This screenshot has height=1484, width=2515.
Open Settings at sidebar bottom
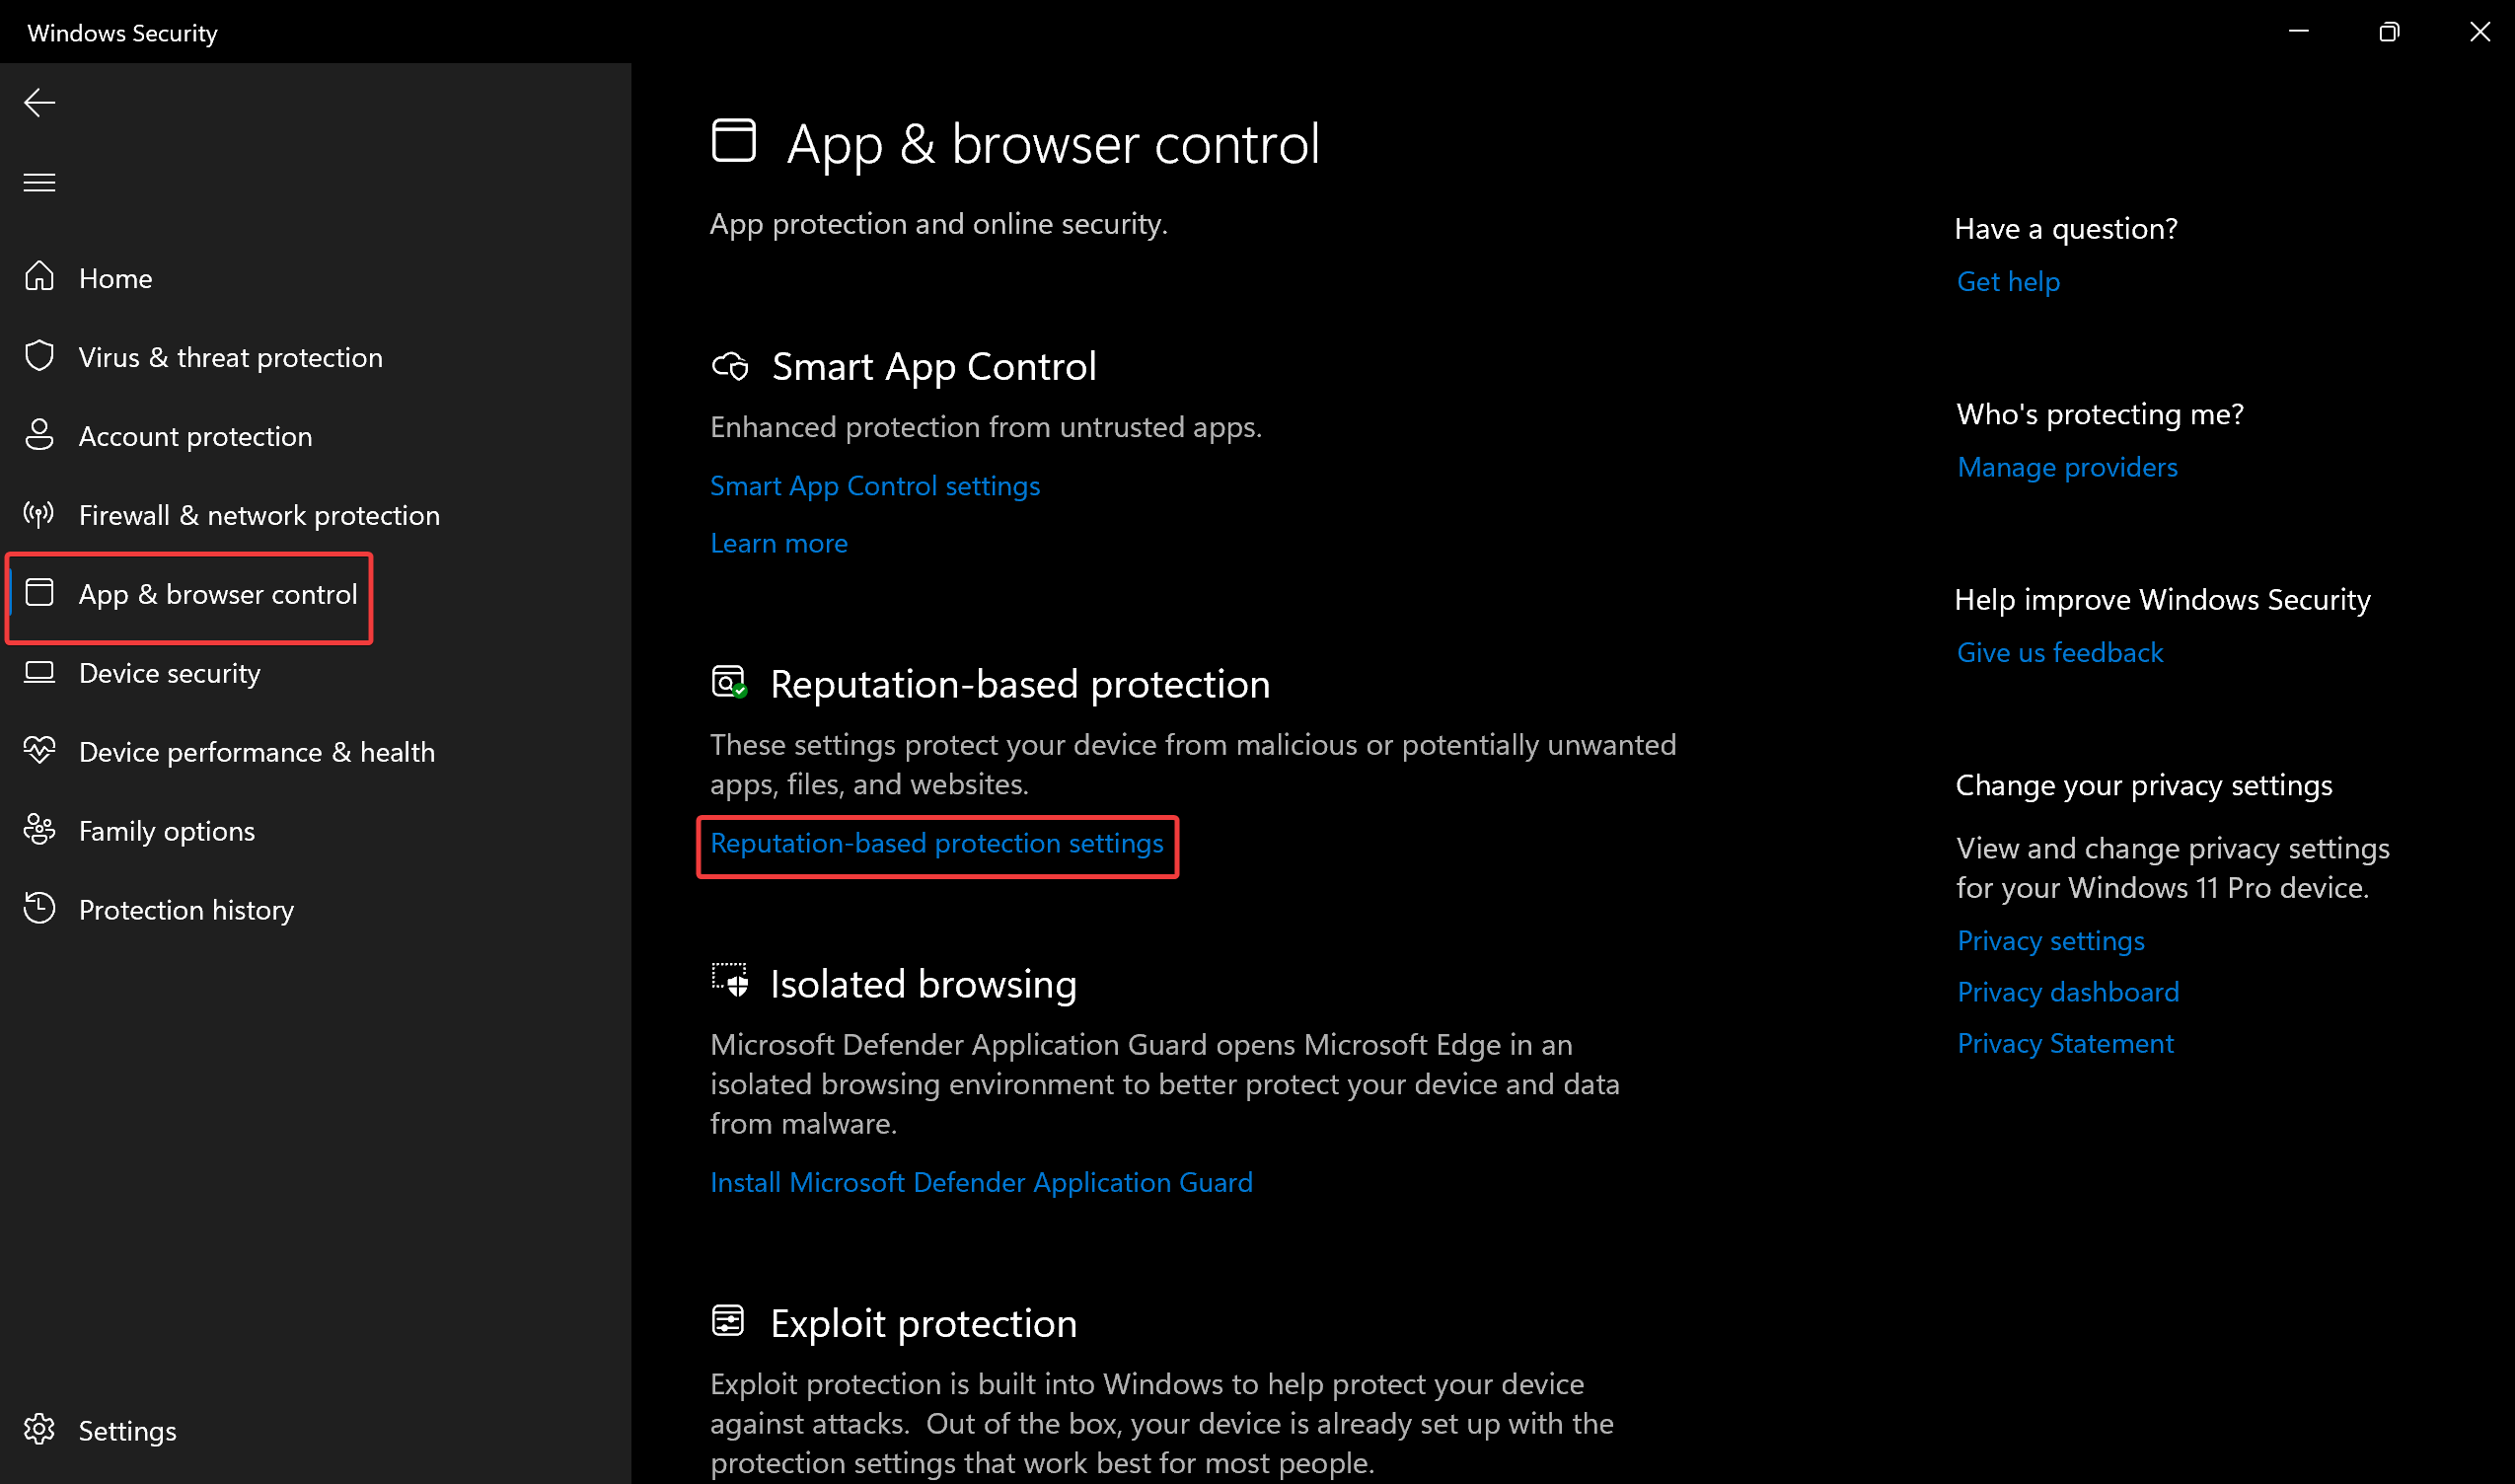tap(127, 1431)
